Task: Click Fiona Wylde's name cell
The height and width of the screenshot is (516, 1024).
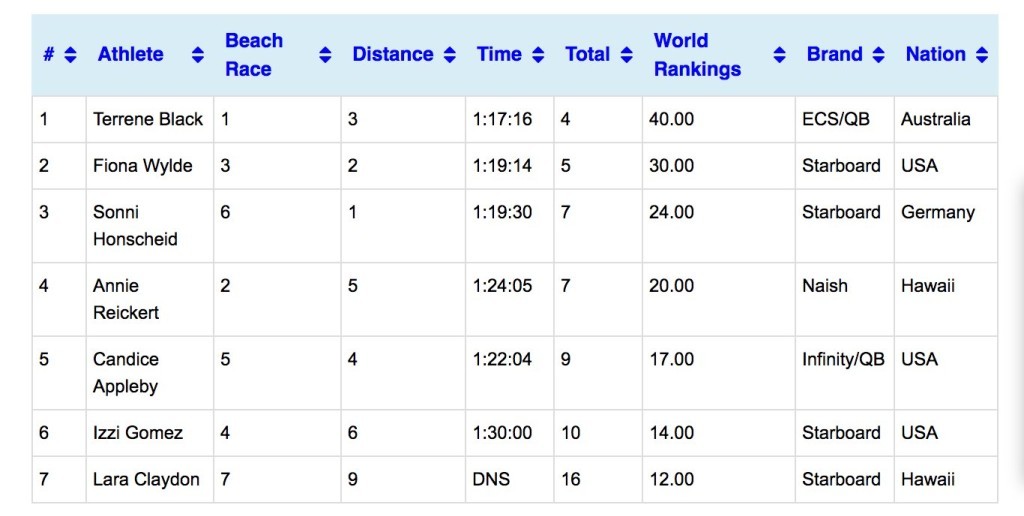Action: coord(143,166)
